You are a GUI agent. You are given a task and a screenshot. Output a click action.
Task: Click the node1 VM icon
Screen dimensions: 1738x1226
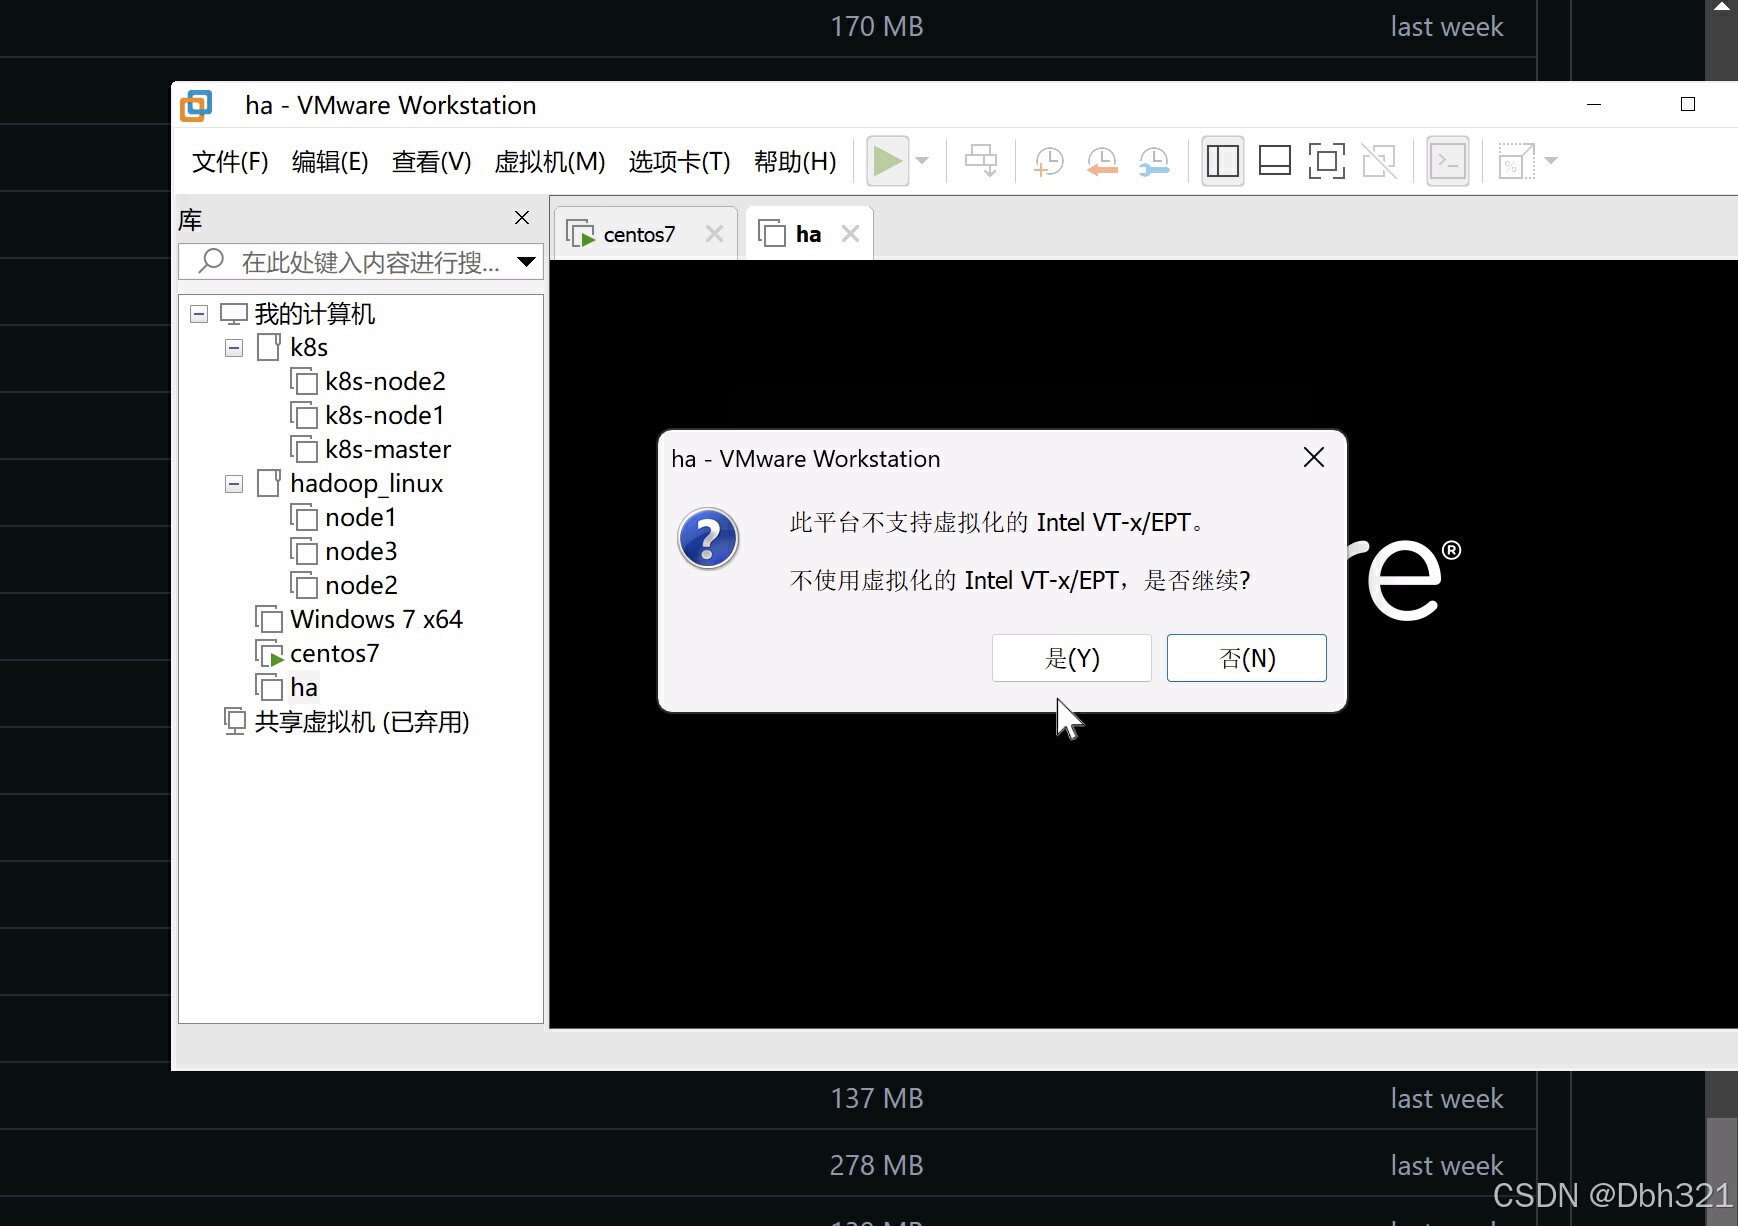click(x=304, y=518)
